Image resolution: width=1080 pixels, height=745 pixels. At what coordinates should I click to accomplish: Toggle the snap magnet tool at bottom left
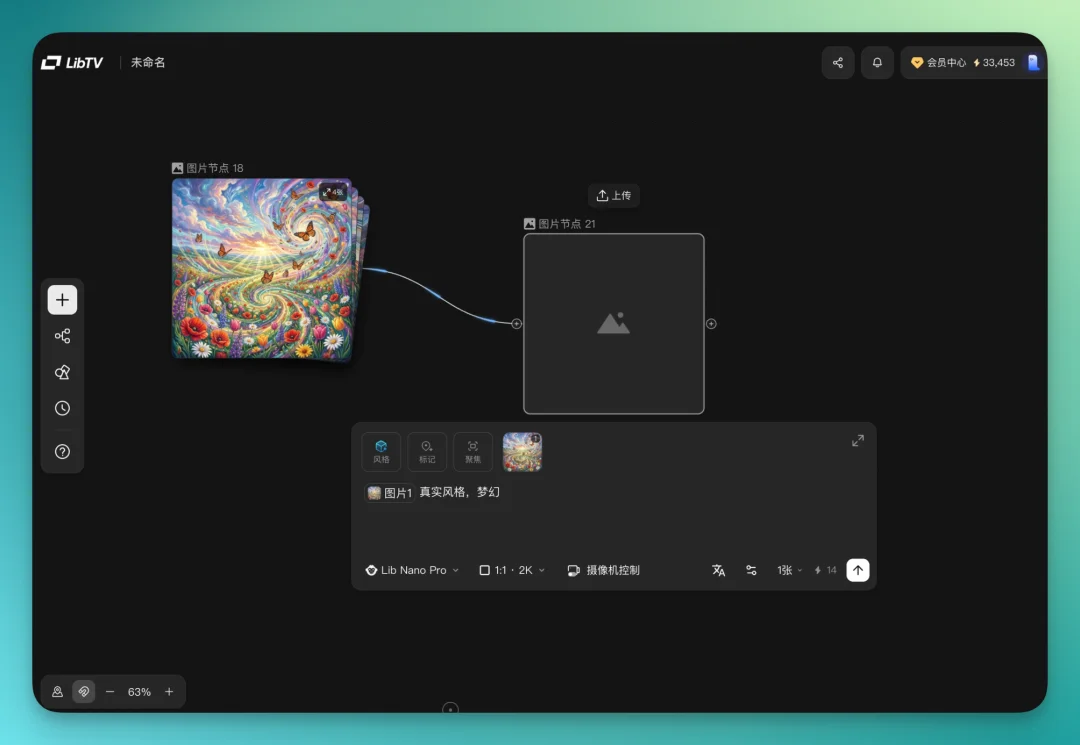tap(83, 691)
